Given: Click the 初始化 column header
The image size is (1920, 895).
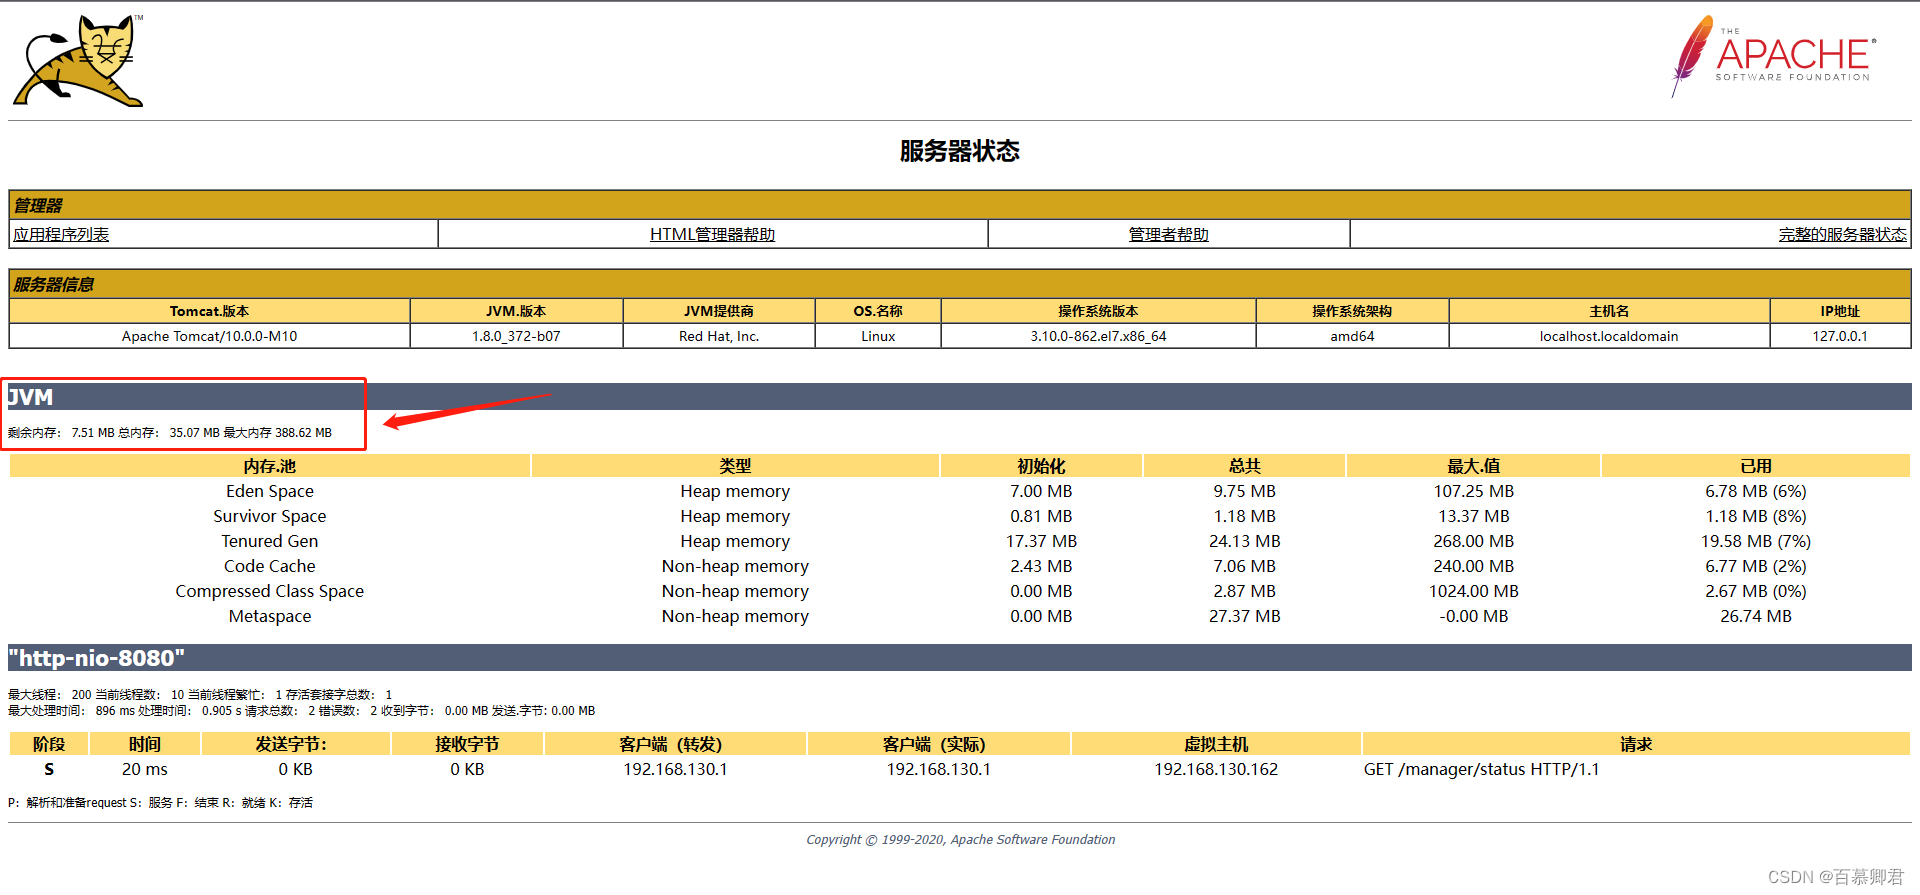Looking at the screenshot, I should pos(1041,466).
